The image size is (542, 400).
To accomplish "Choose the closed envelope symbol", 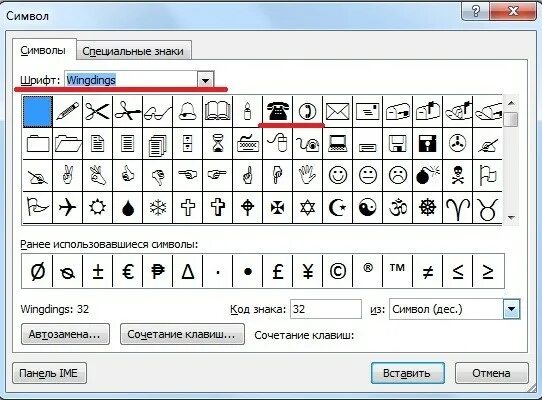I will click(x=338, y=112).
